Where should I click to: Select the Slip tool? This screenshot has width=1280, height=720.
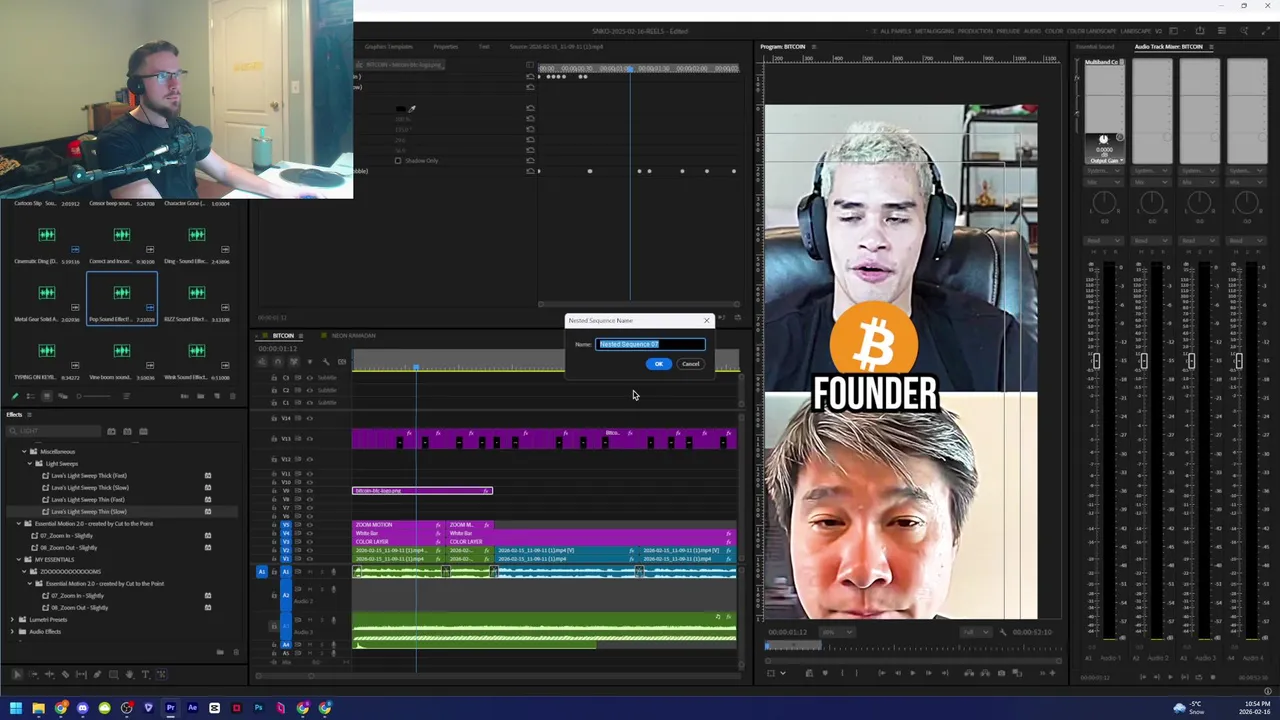click(81, 675)
